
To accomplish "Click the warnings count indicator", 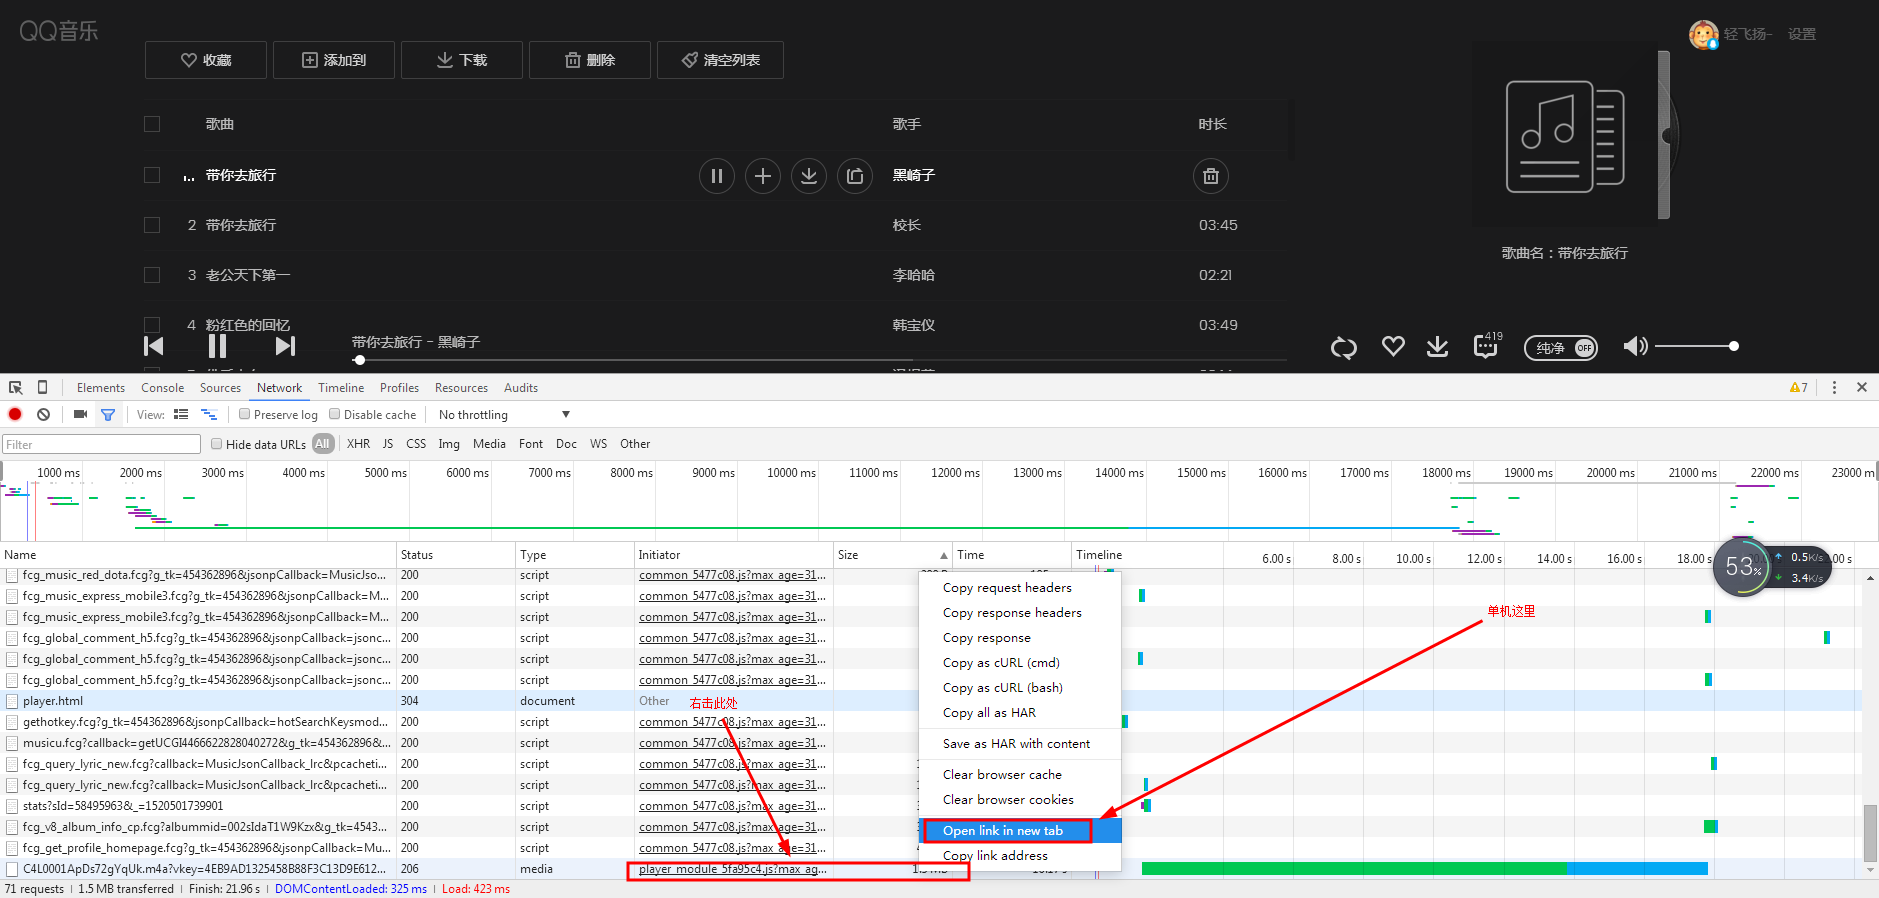I will pos(1799,388).
